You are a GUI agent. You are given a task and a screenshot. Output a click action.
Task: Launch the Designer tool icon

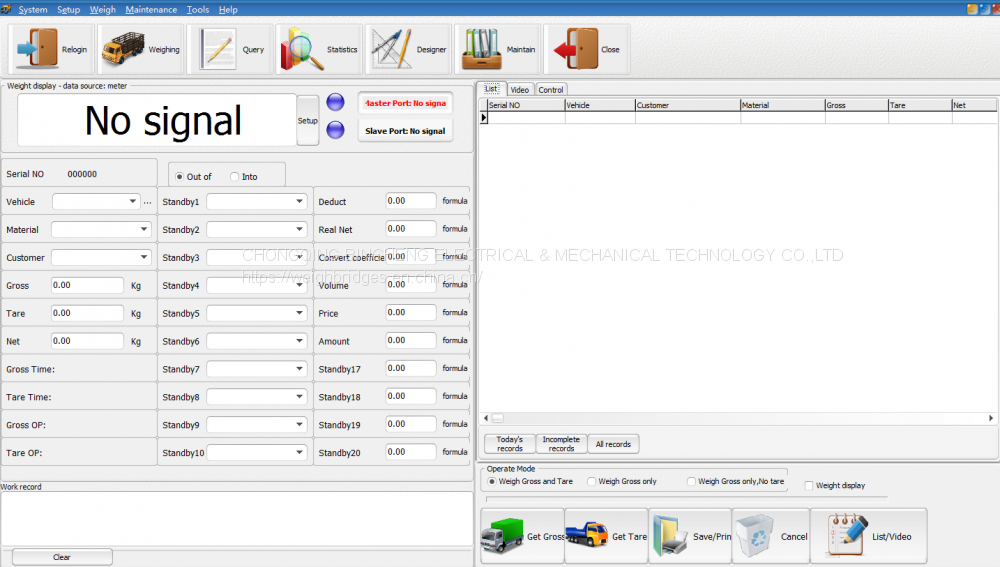(391, 49)
